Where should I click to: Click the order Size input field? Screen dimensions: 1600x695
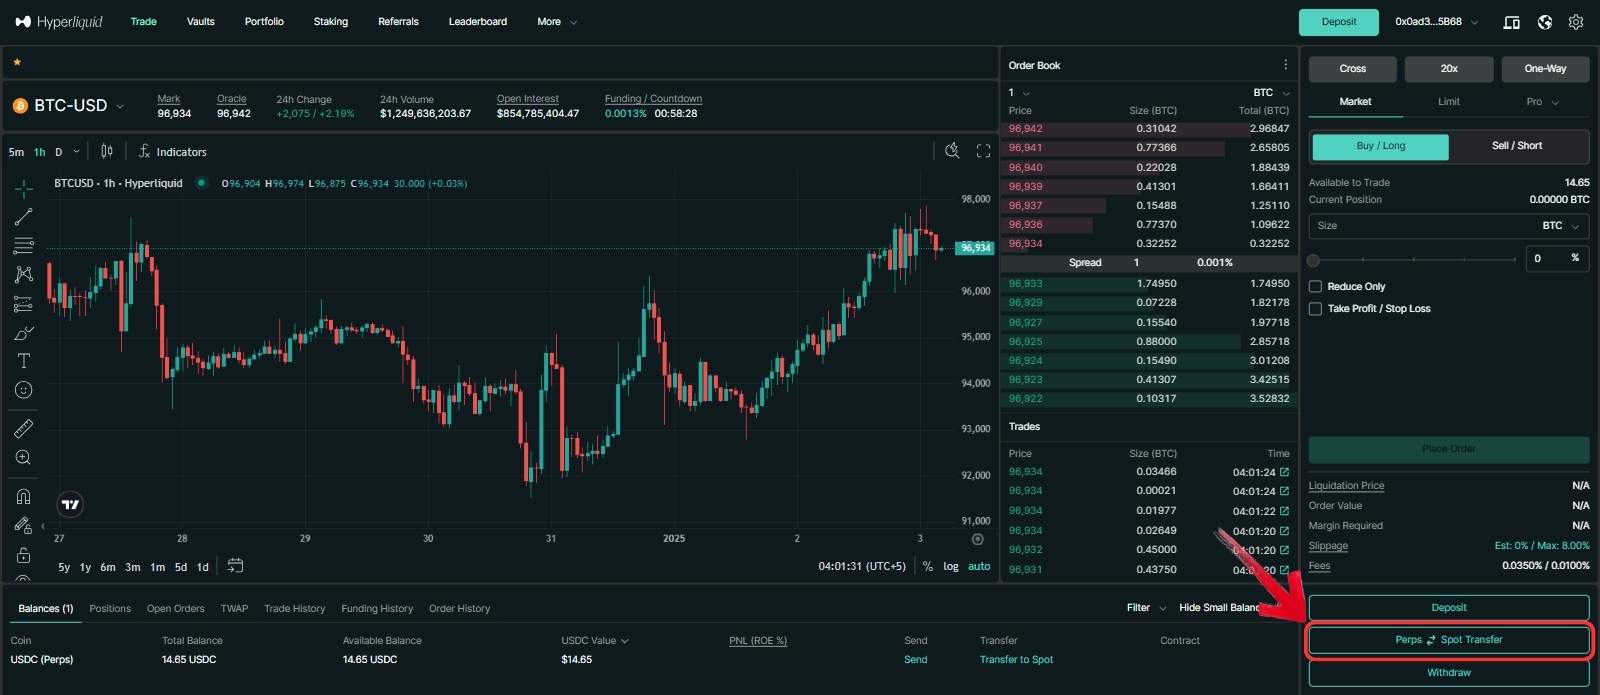pyautogui.click(x=1449, y=226)
